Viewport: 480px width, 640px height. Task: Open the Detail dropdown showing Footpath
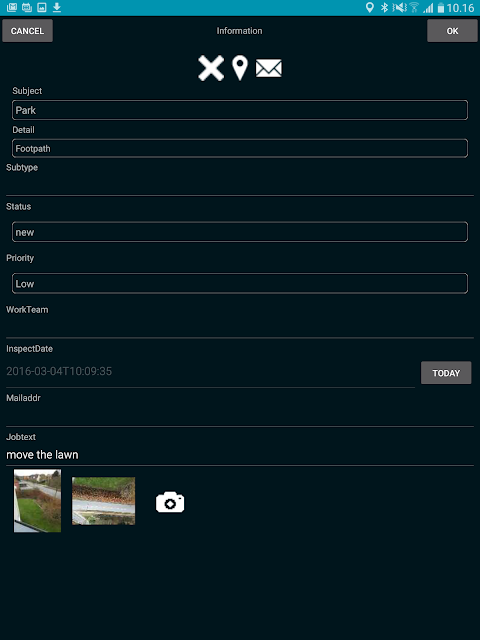point(240,148)
